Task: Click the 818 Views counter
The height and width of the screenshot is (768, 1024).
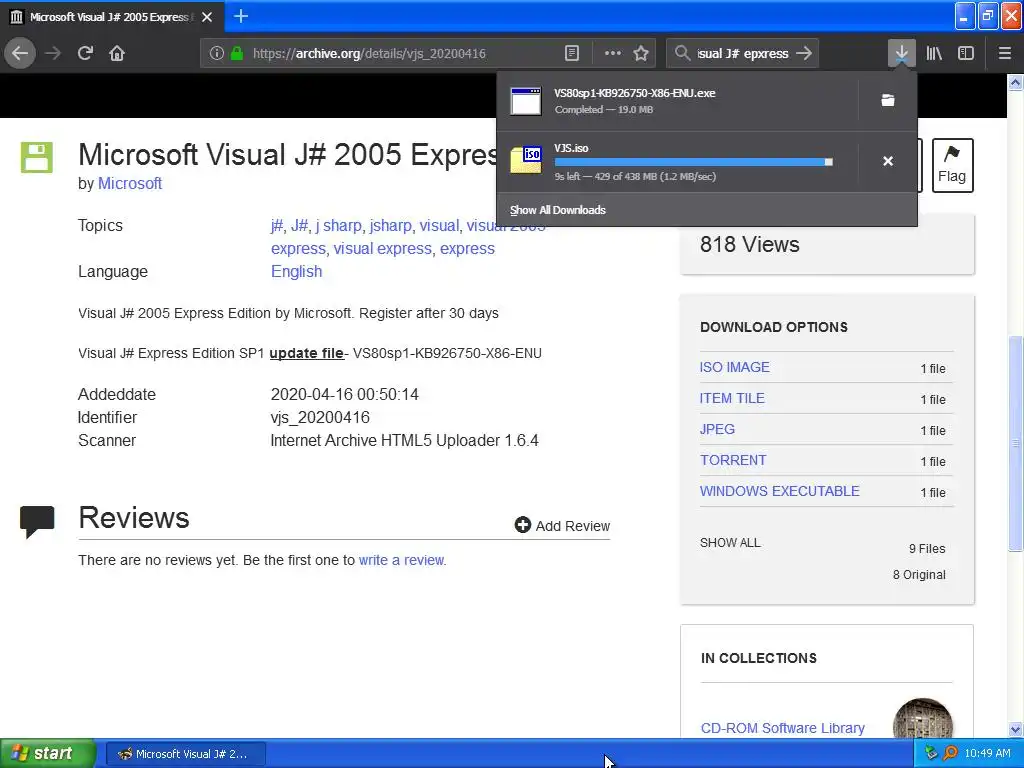Action: 750,244
